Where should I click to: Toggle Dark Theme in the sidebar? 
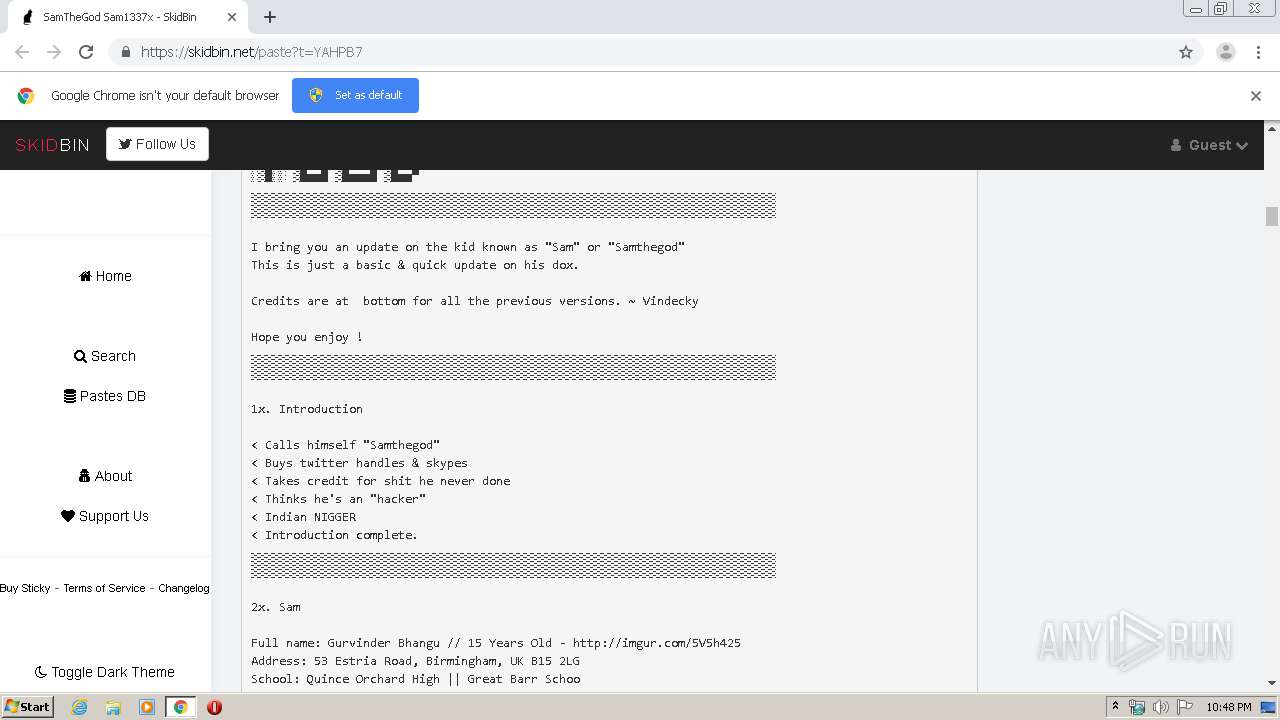105,672
